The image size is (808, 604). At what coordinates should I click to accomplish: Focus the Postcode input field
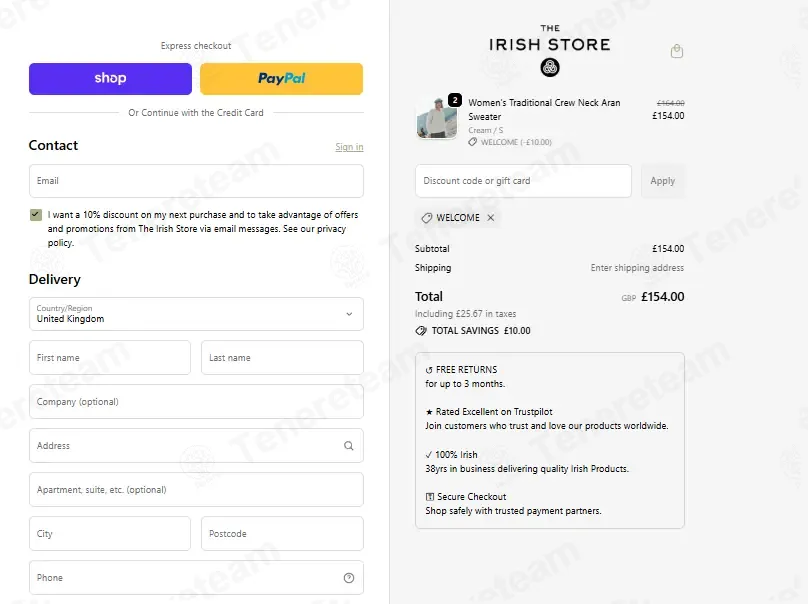click(282, 534)
